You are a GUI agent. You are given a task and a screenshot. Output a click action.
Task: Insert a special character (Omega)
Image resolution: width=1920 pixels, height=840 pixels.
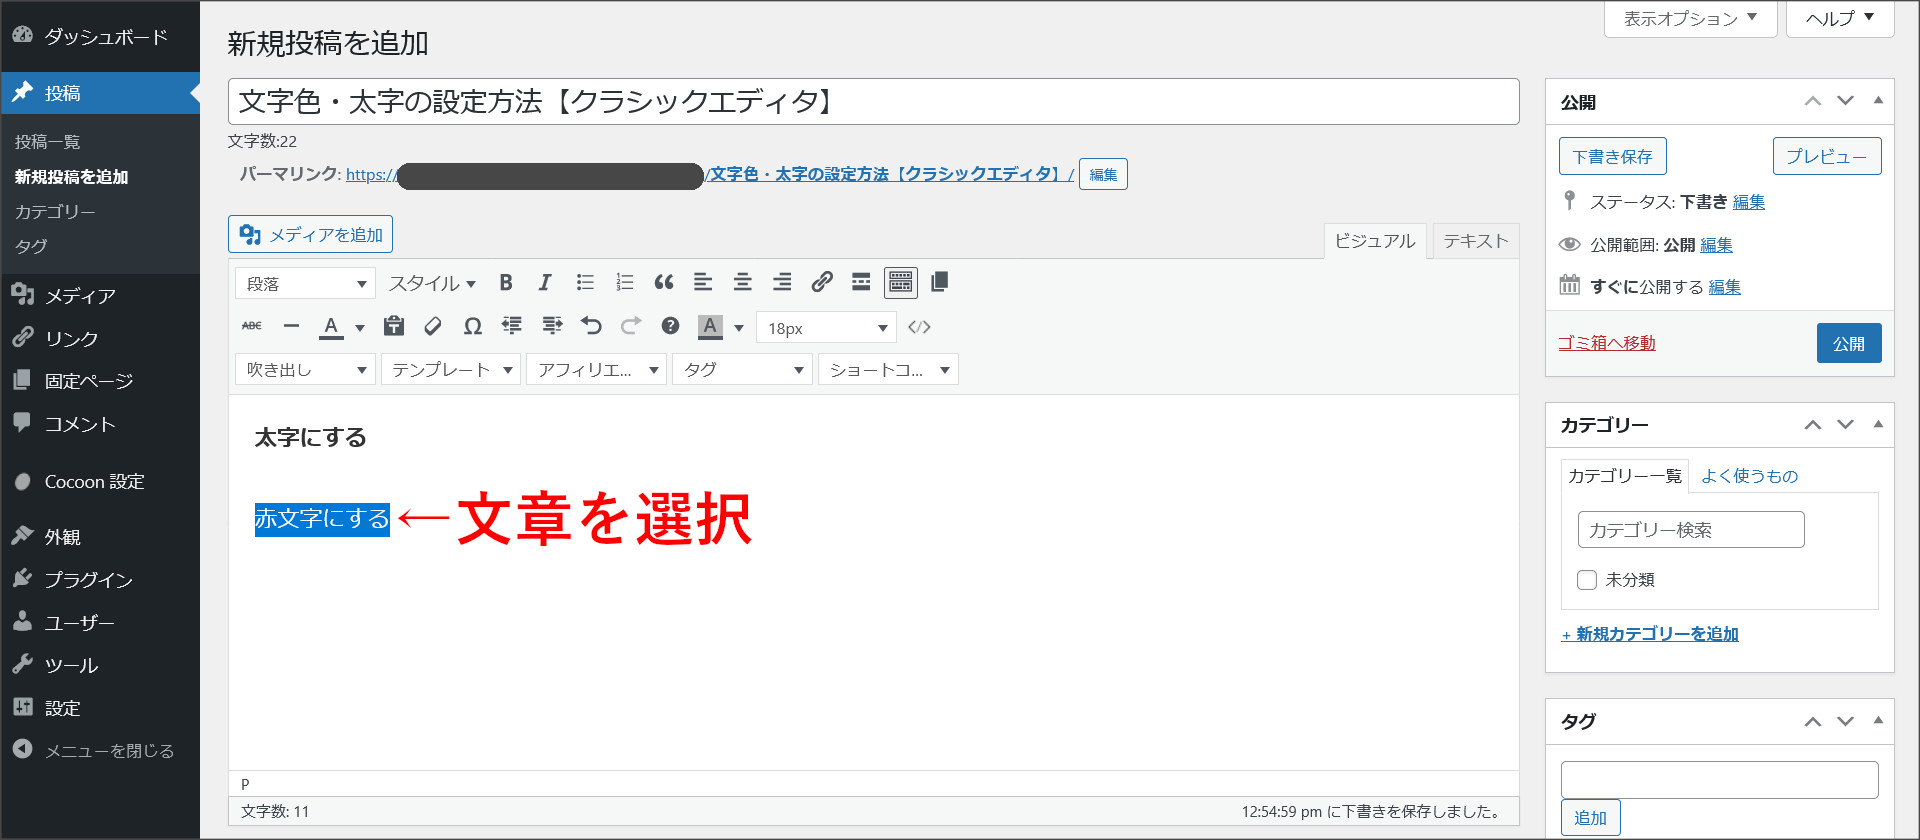473,326
